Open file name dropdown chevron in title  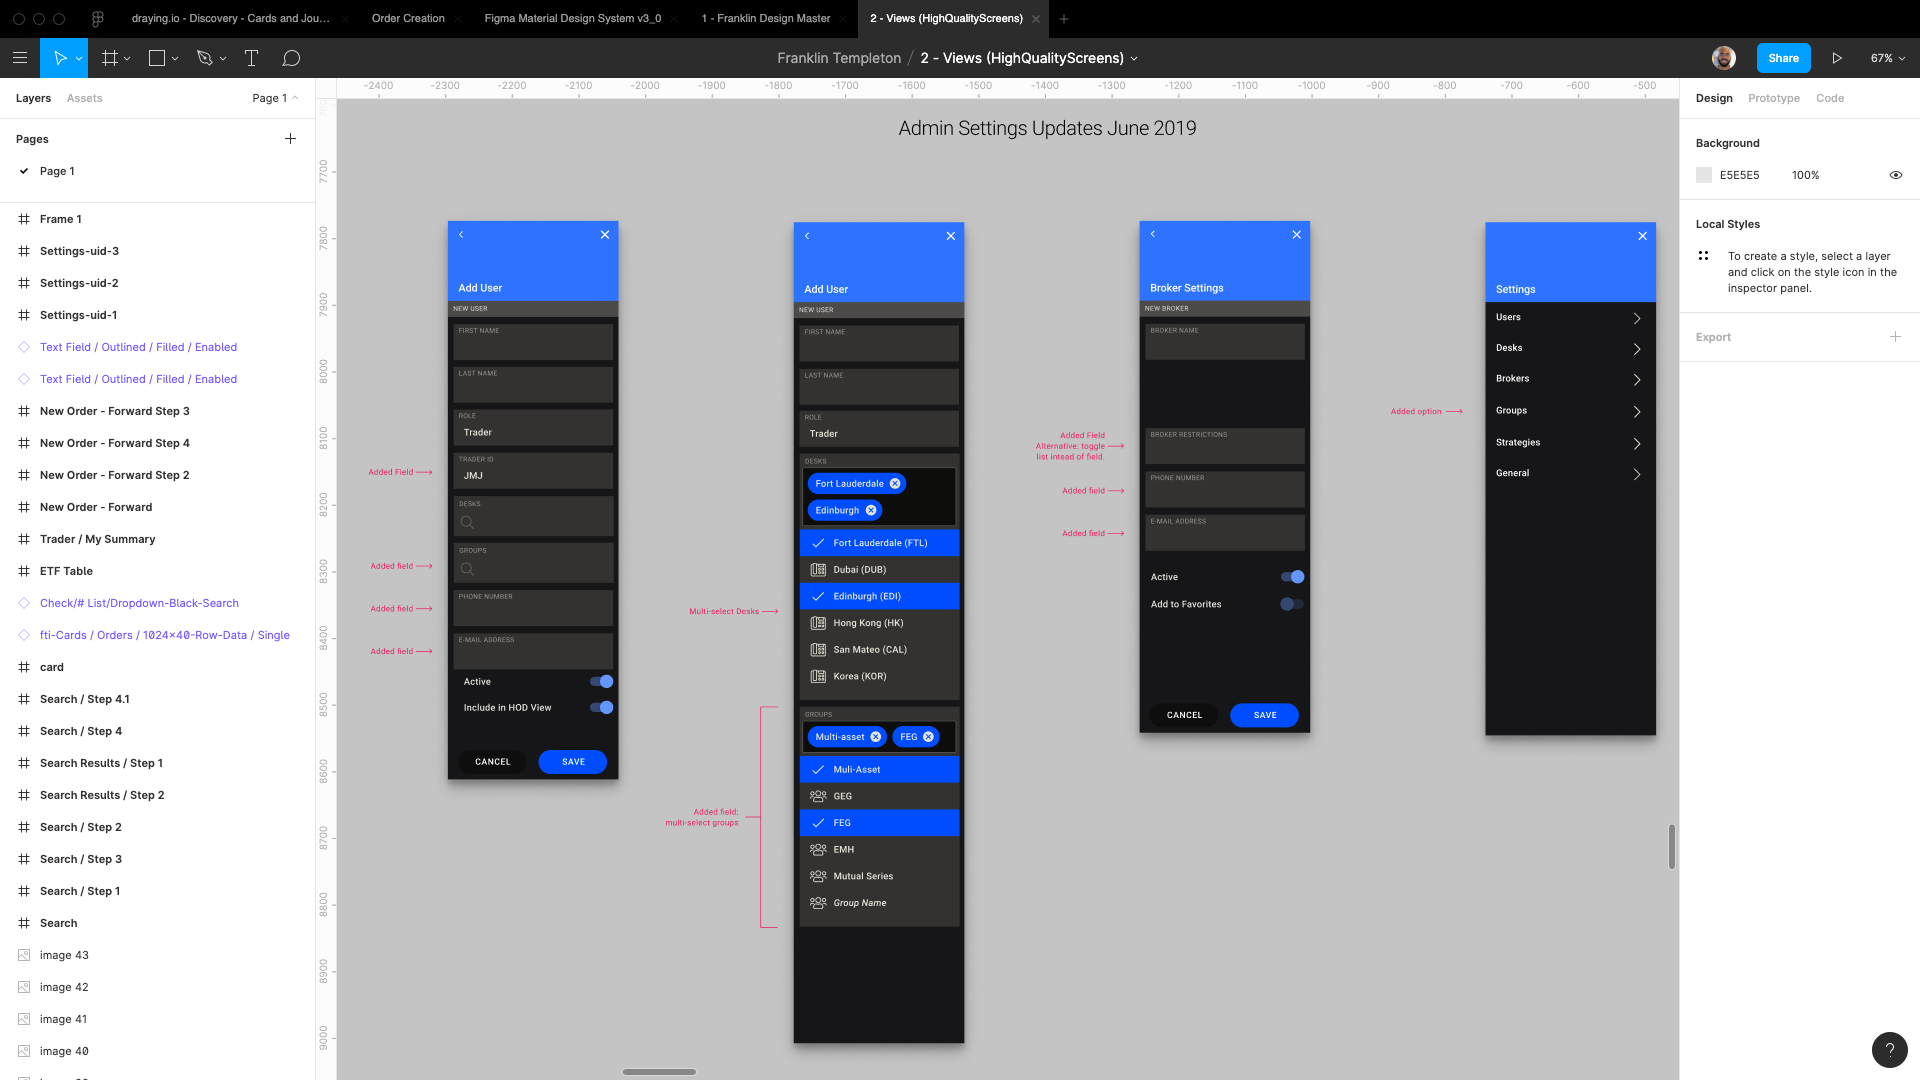[x=1134, y=59]
